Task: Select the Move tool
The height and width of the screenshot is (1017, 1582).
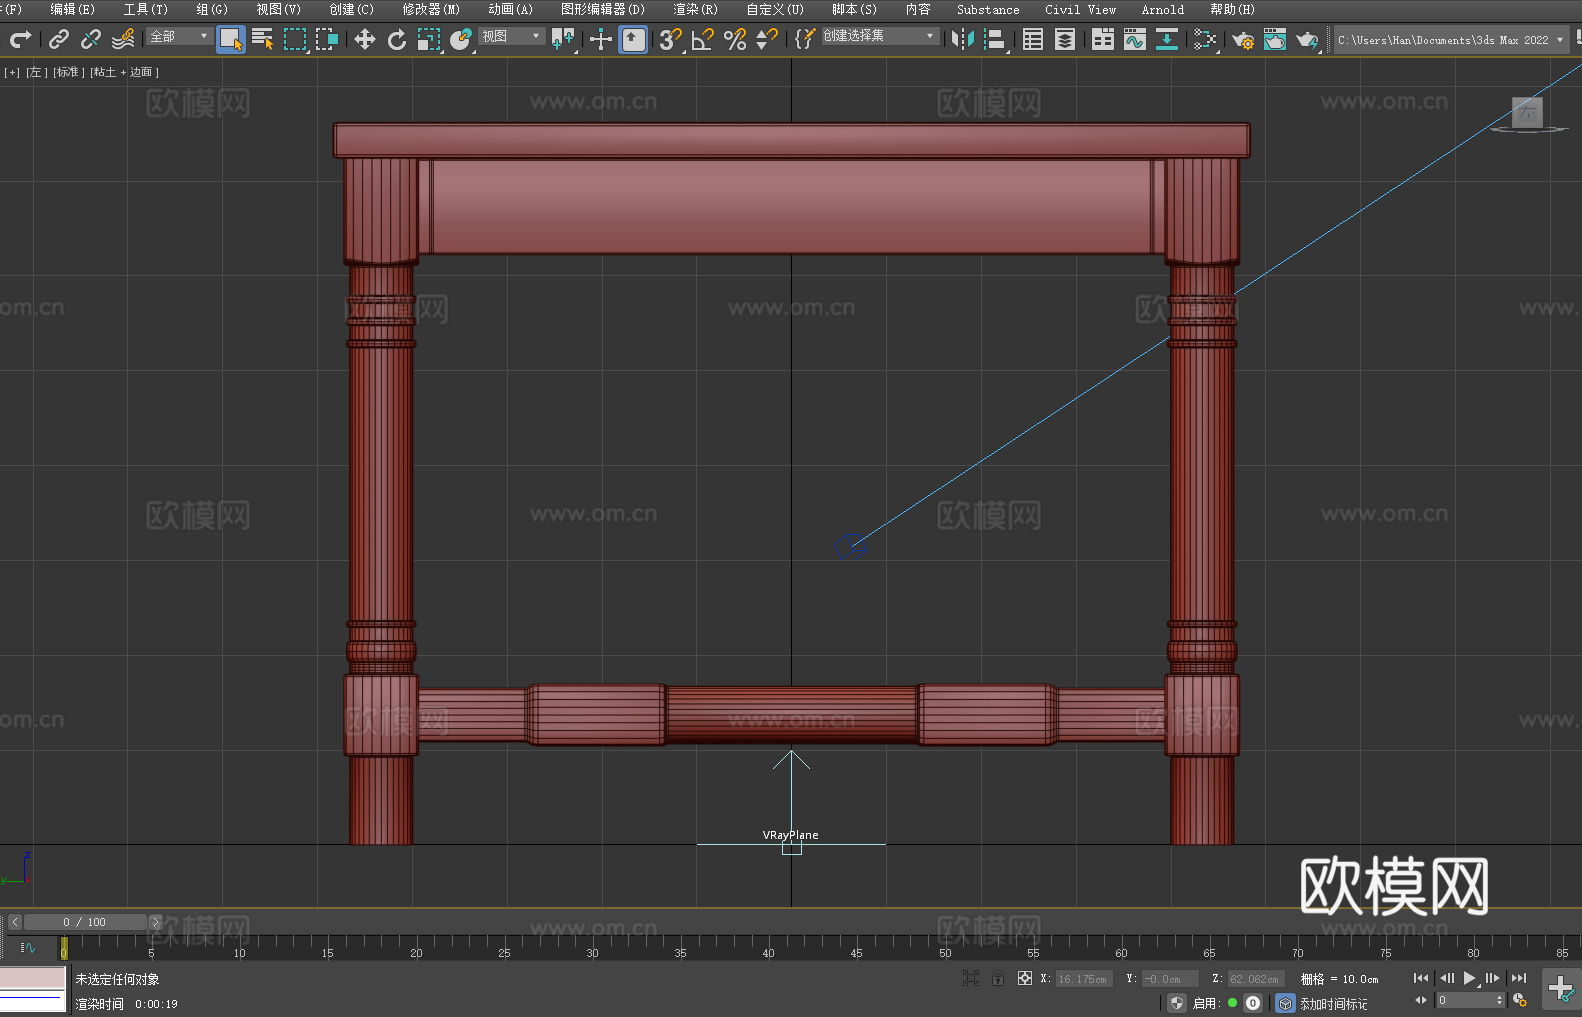Action: pyautogui.click(x=365, y=39)
